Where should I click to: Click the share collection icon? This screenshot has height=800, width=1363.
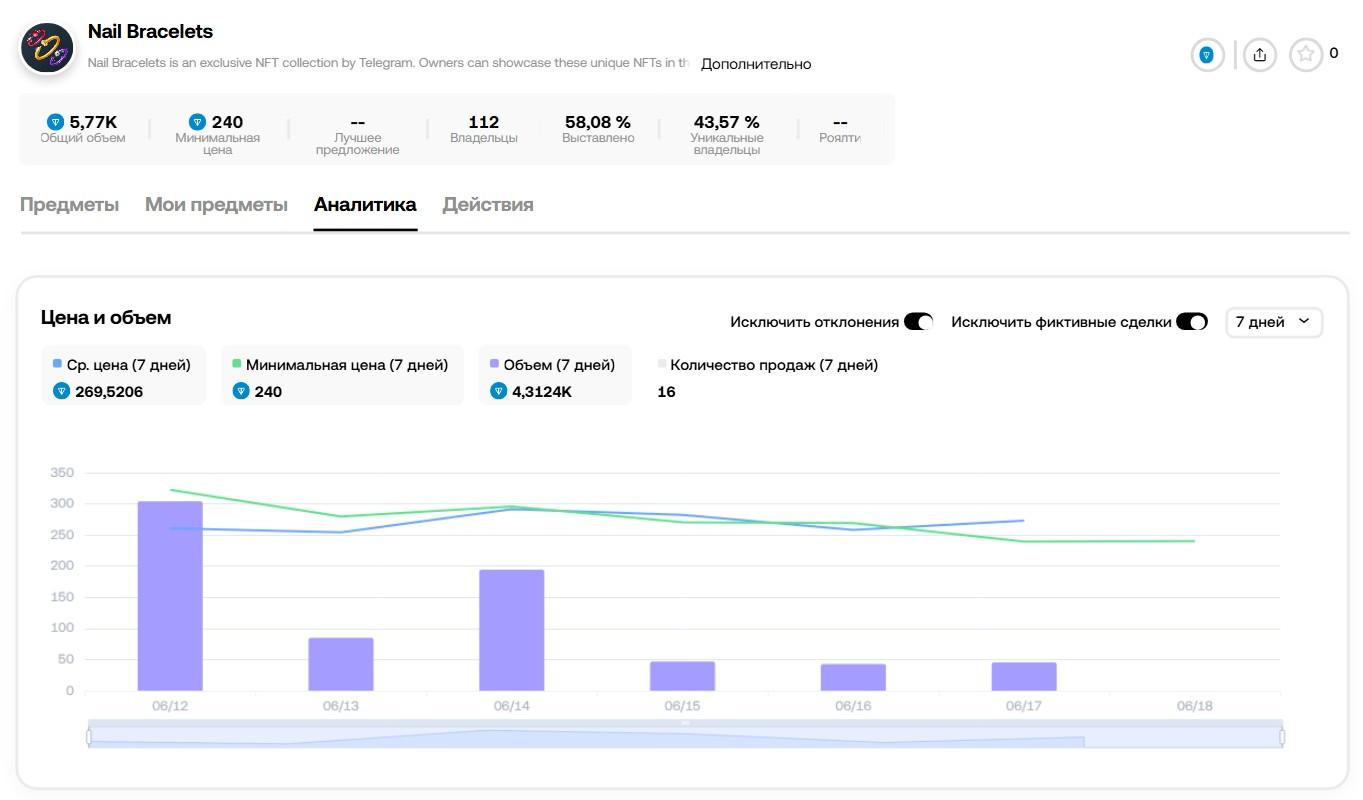[x=1259, y=55]
